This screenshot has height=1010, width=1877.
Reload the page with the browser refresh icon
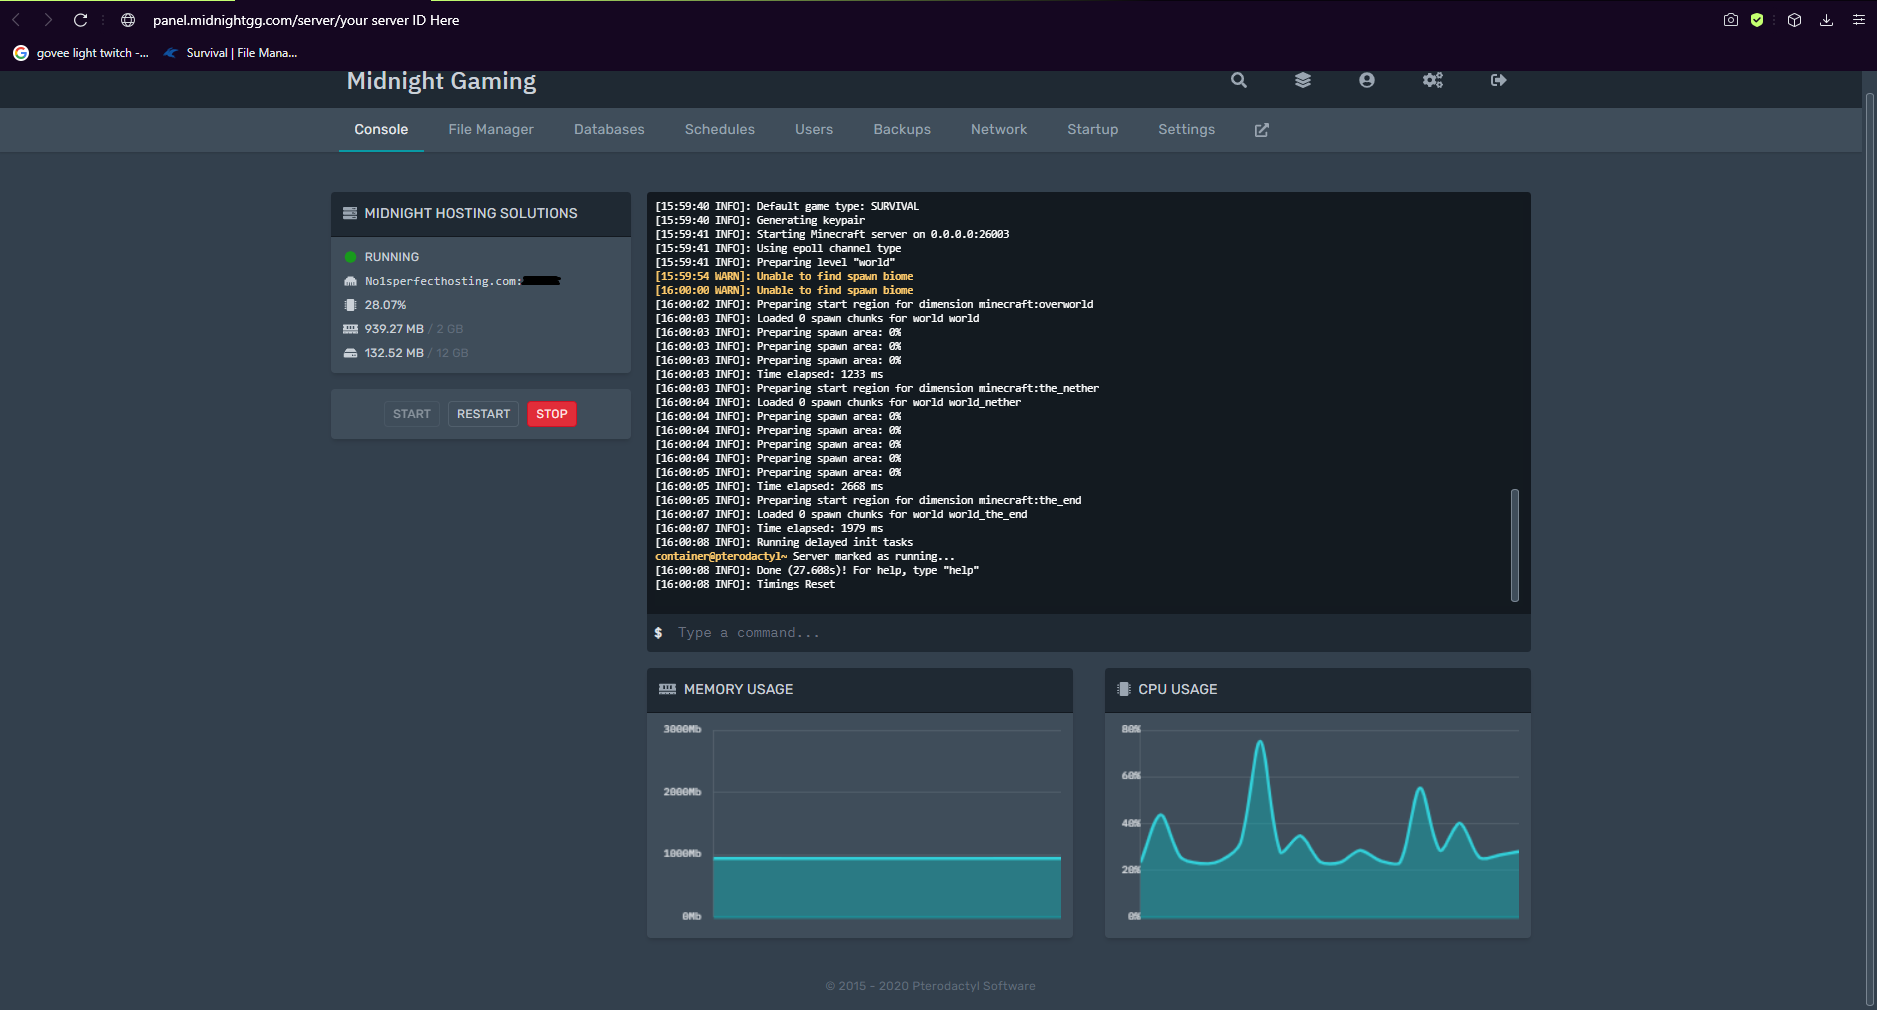(80, 20)
